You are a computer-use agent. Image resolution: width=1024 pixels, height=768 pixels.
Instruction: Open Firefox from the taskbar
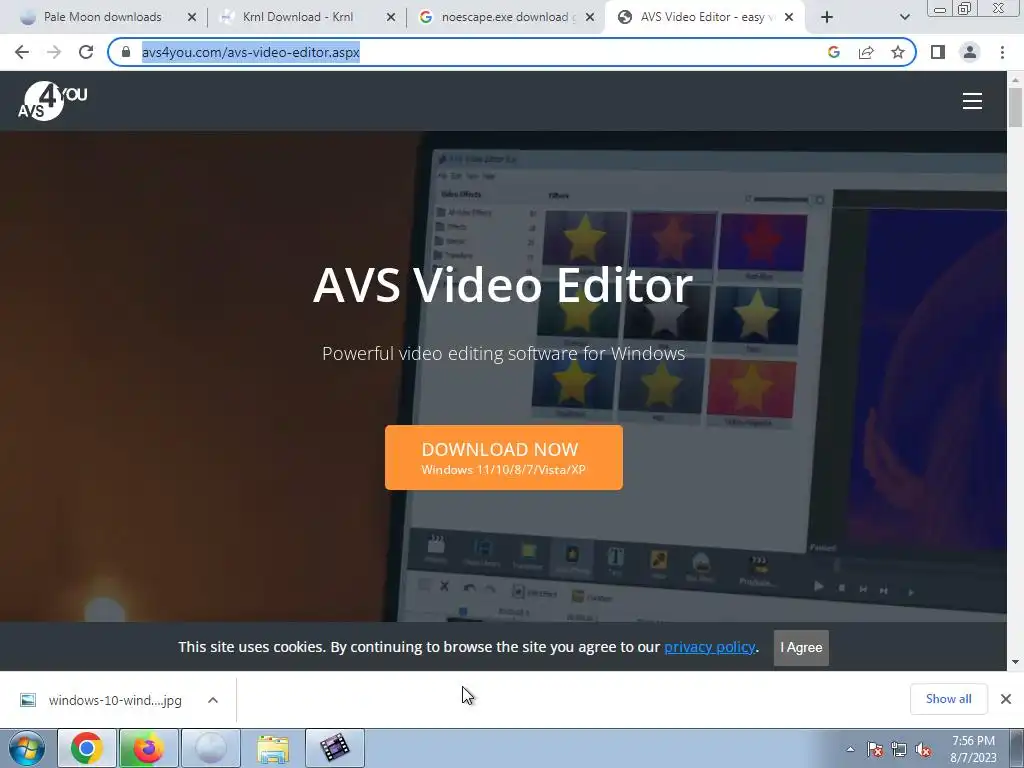coord(148,748)
